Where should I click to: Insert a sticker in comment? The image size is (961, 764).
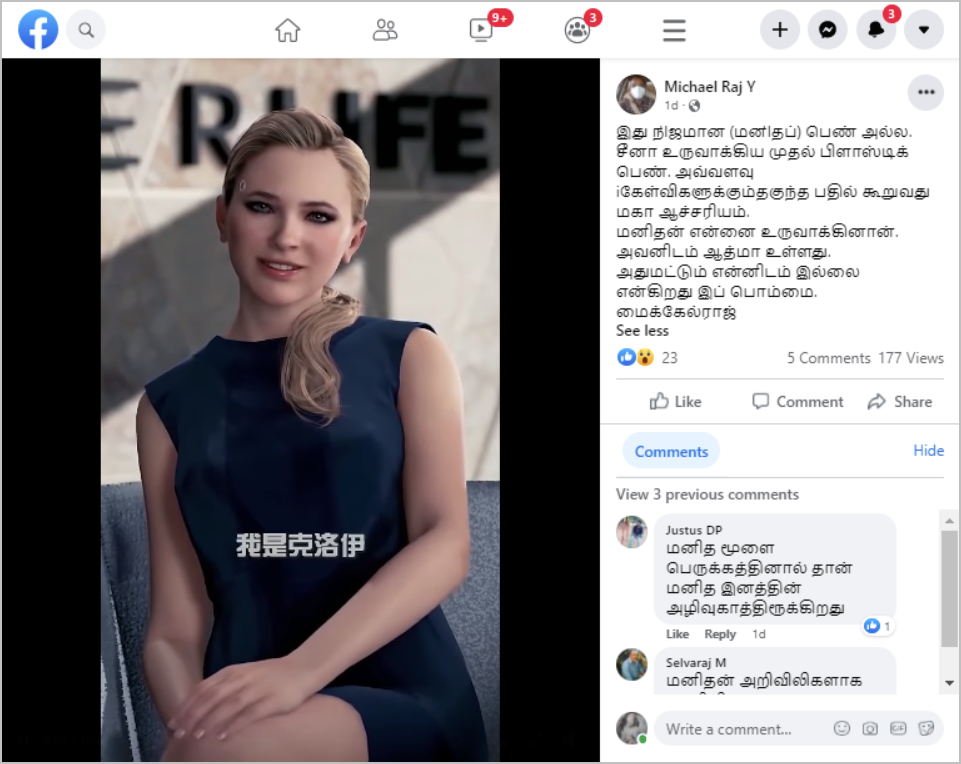(926, 728)
